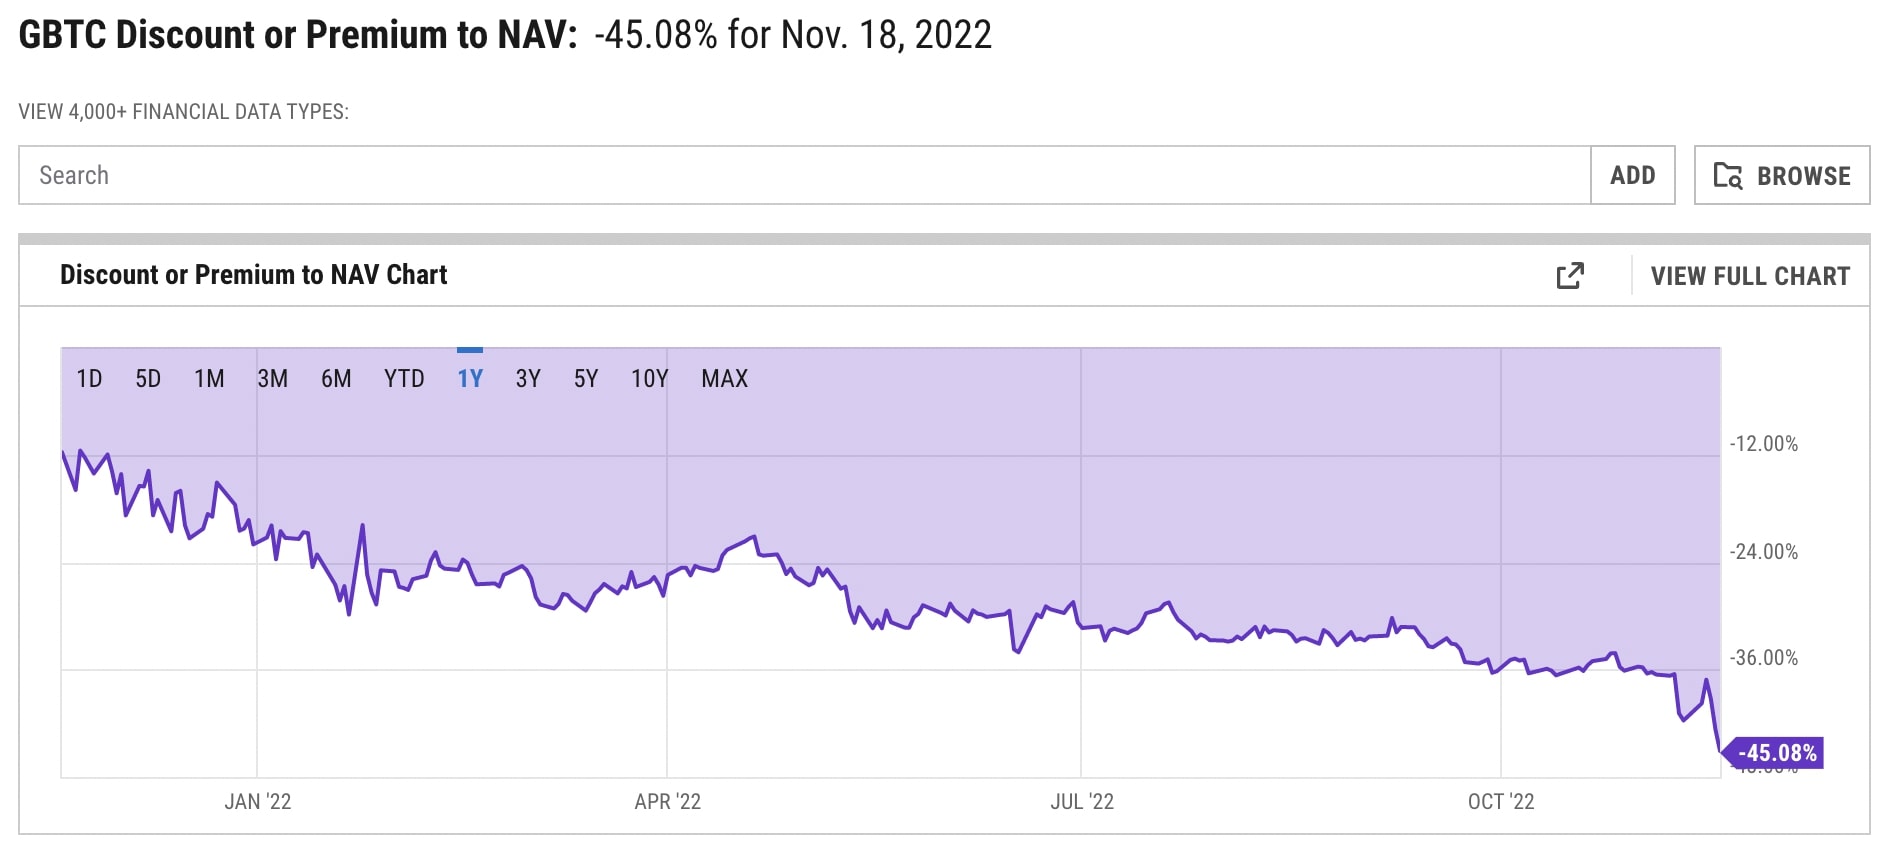Screen dimensions: 1886x850
Task: Choose the 5Y time range
Action: (x=586, y=379)
